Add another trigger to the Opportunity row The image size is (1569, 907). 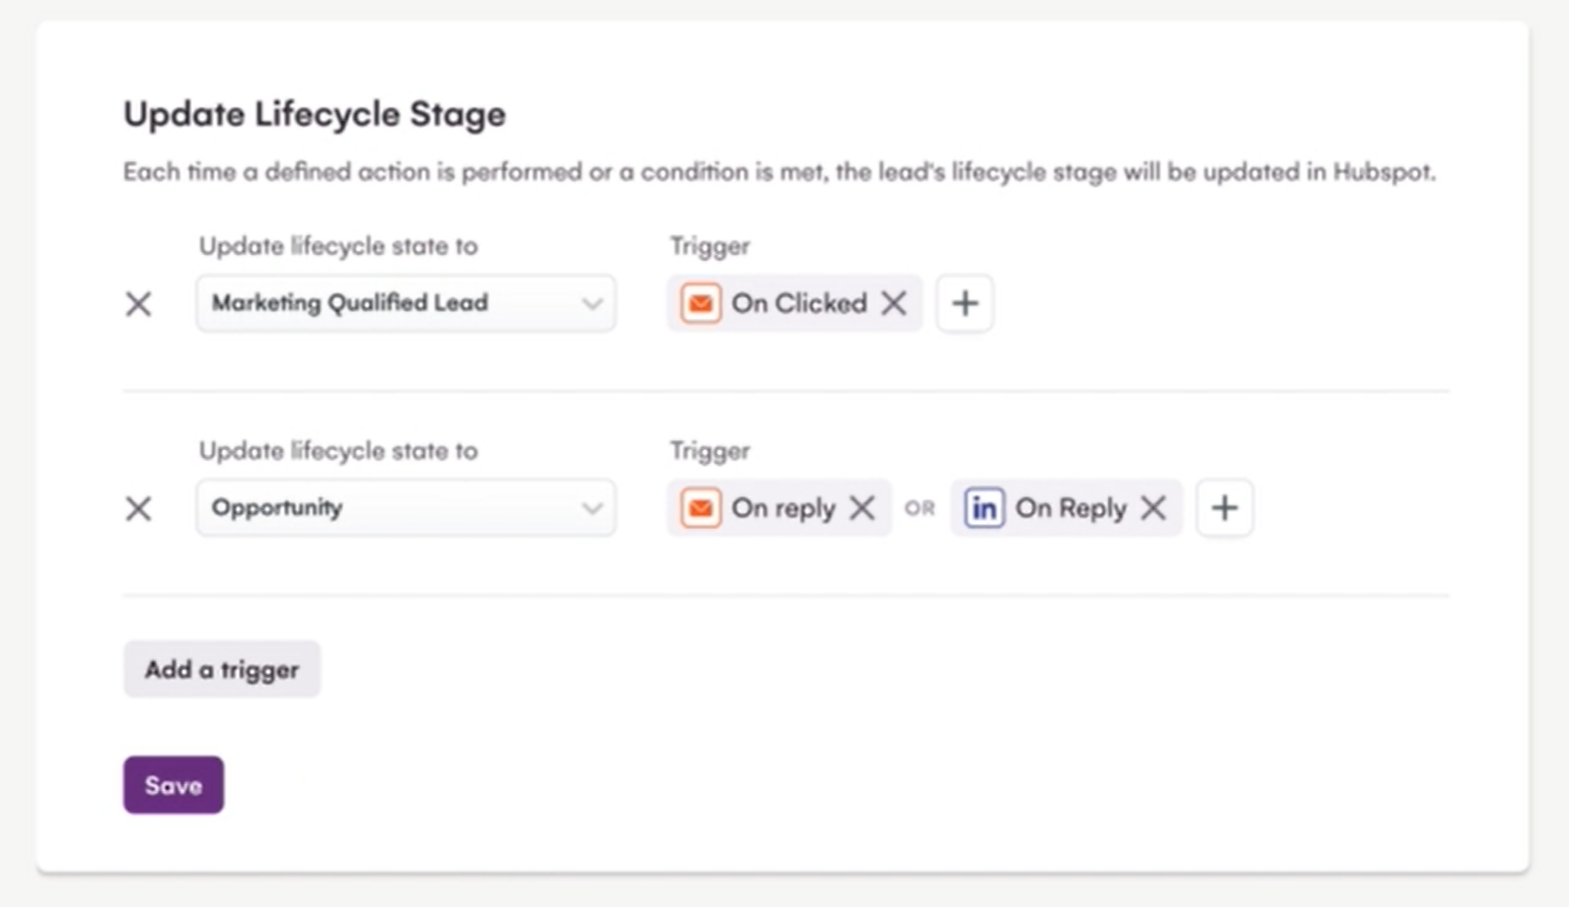(x=1225, y=508)
